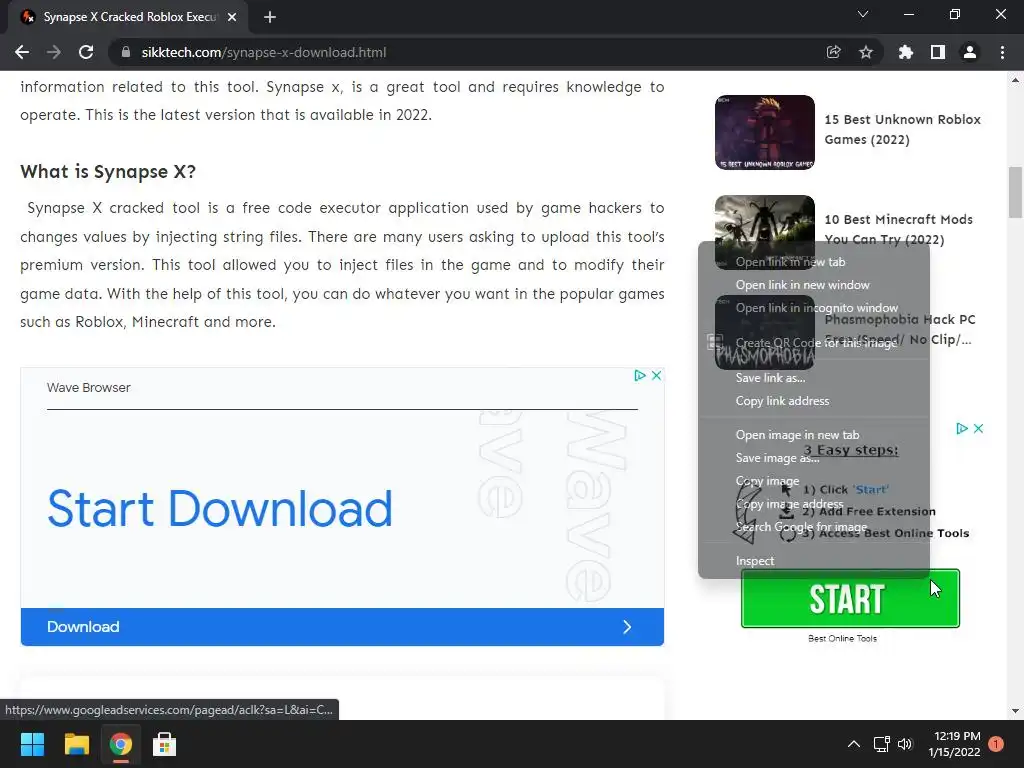Click the AdChoices icon on sidebar ad

[962, 428]
